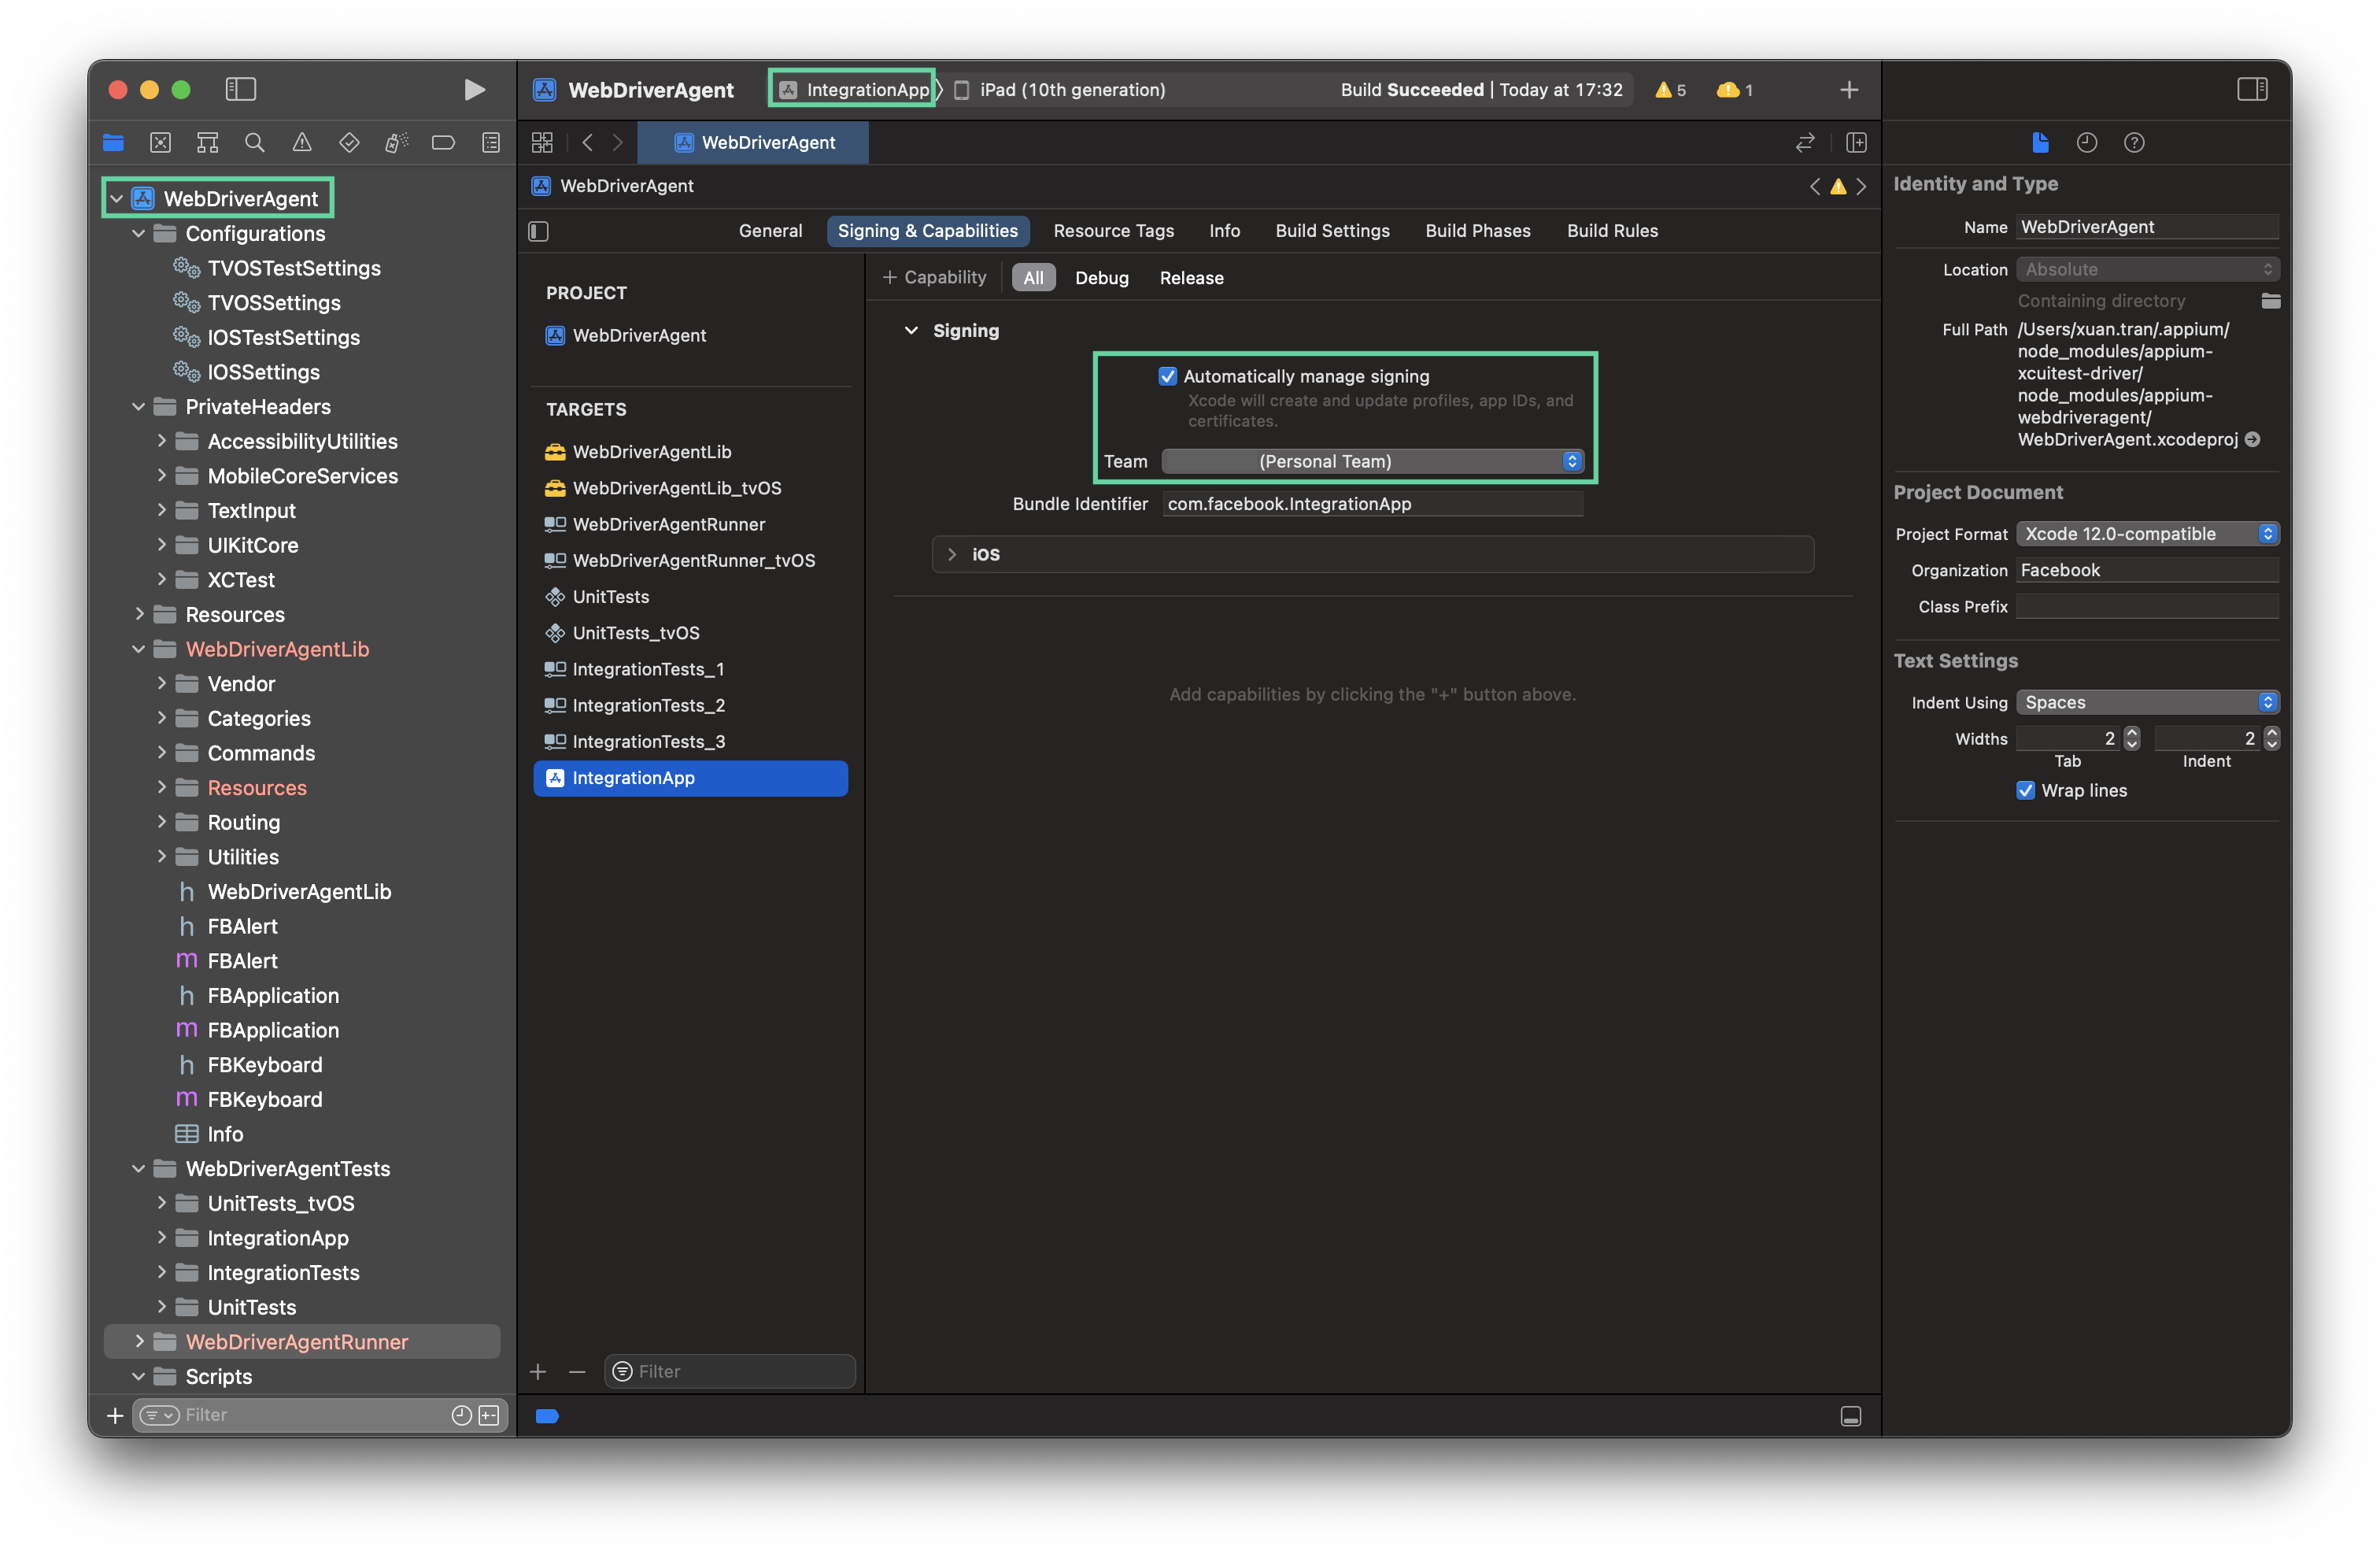Image resolution: width=2380 pixels, height=1554 pixels.
Task: Select the Release configuration filter
Action: 1191,278
